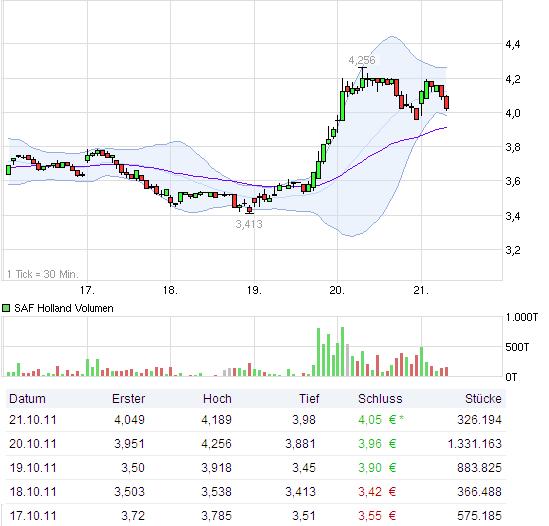This screenshot has height=526, width=549.
Task: Click the 20. date axis label
Action: [338, 290]
